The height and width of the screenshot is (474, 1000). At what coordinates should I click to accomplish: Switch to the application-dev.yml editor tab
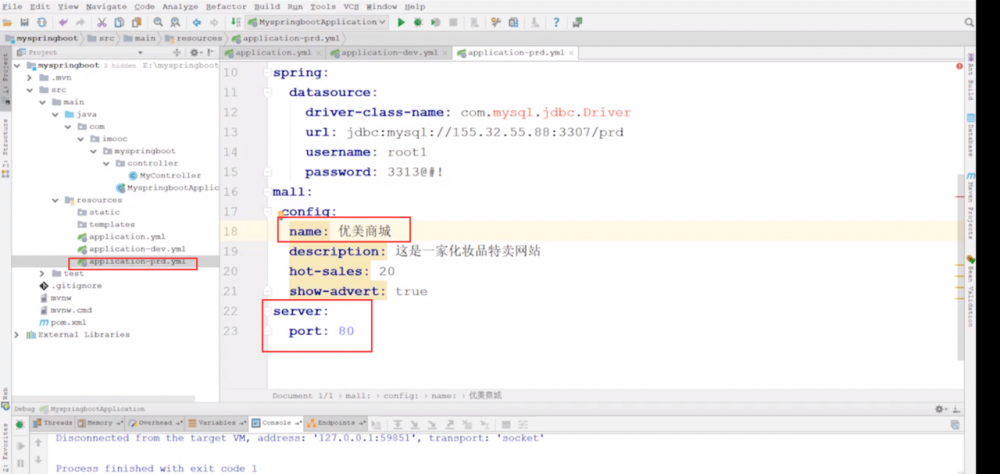point(390,53)
